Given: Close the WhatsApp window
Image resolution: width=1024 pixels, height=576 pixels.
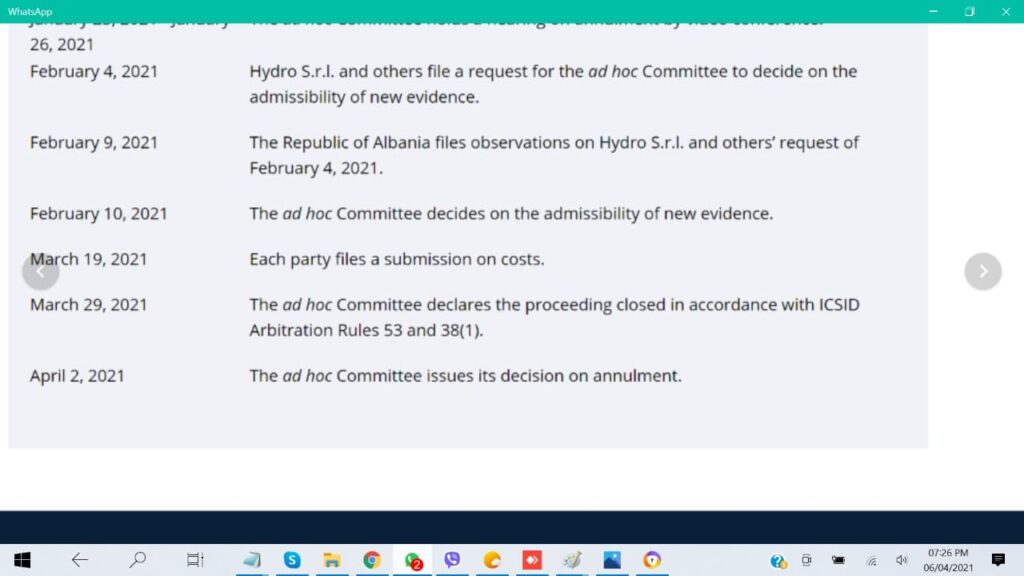Looking at the screenshot, I should click(1006, 11).
